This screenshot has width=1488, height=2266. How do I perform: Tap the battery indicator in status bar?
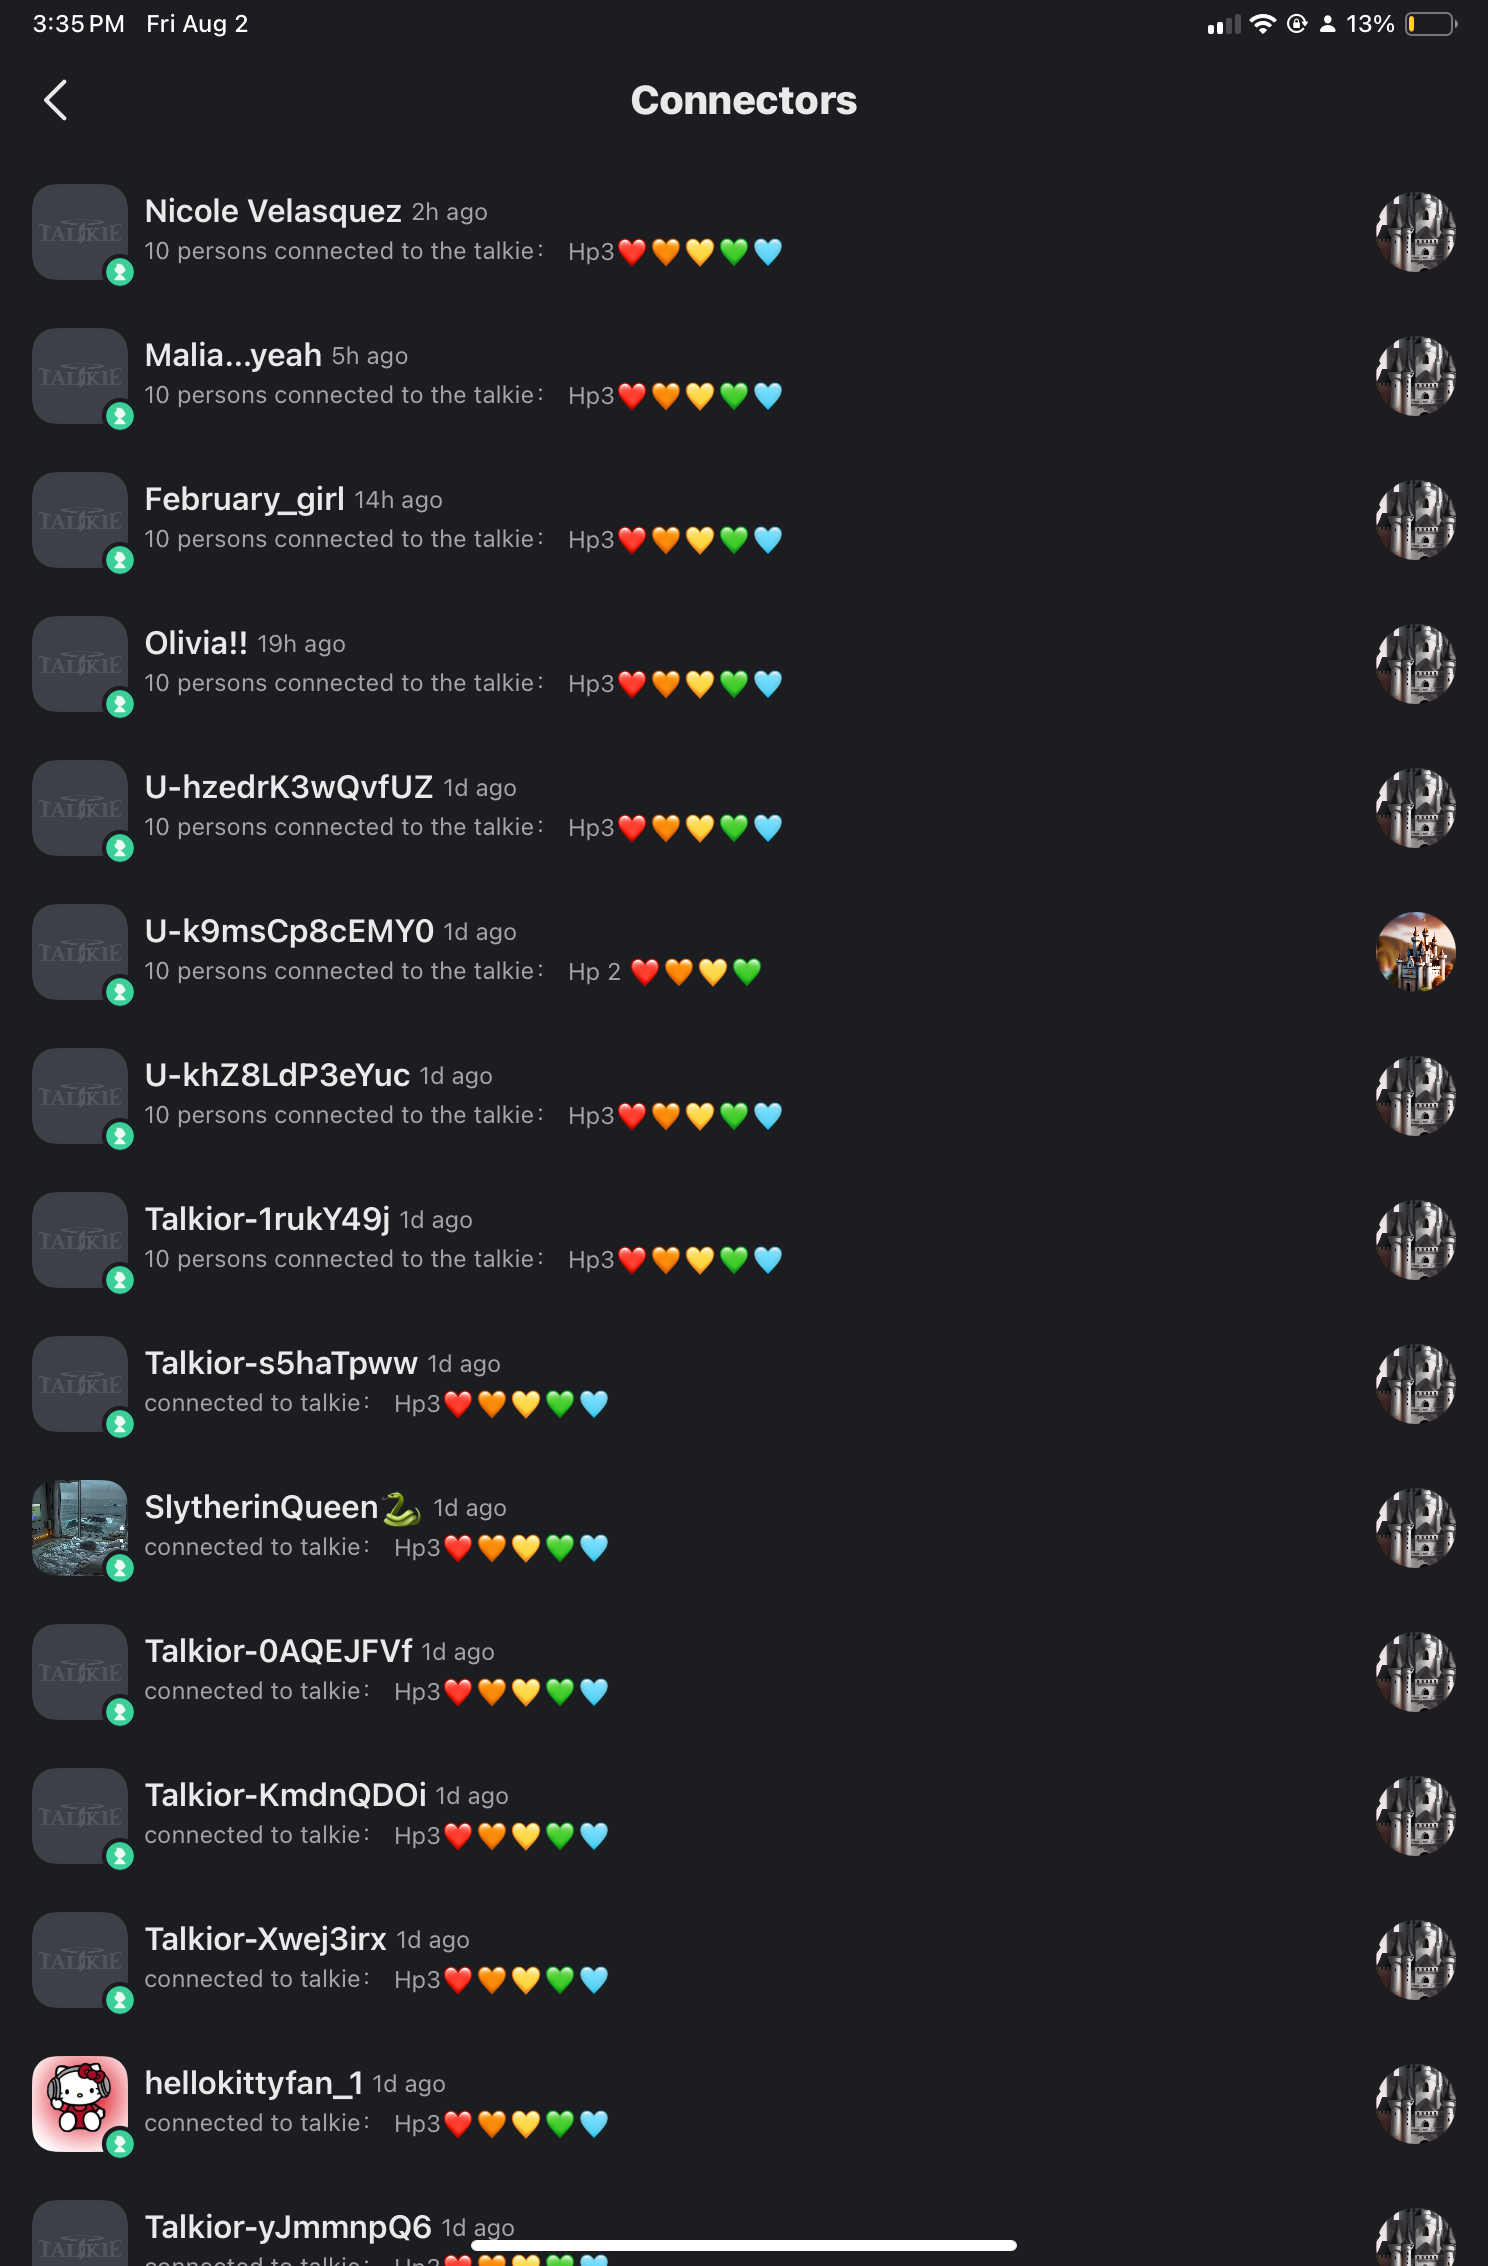(x=1431, y=24)
